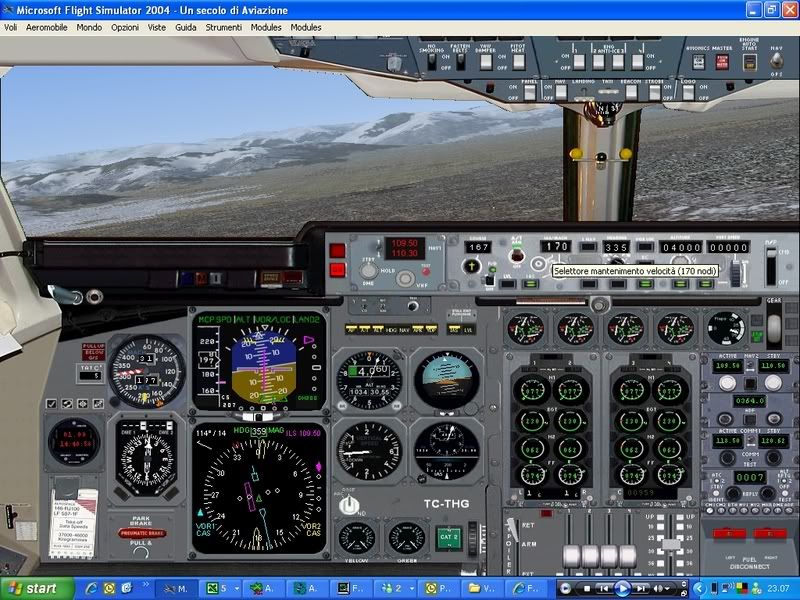Adjust the vertical speed thumbwheel
This screenshot has width=800, height=600.
point(735,274)
